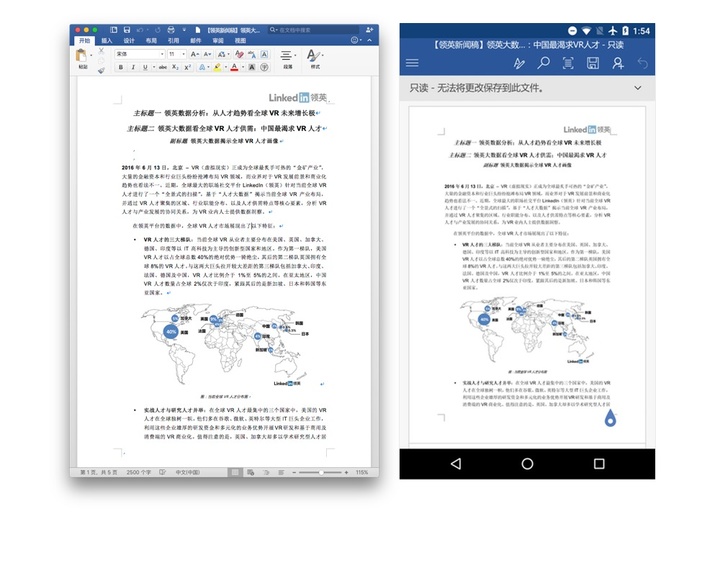The width and height of the screenshot is (720, 576).
Task: Open the font name dropdown (宋体)
Action: tap(138, 53)
